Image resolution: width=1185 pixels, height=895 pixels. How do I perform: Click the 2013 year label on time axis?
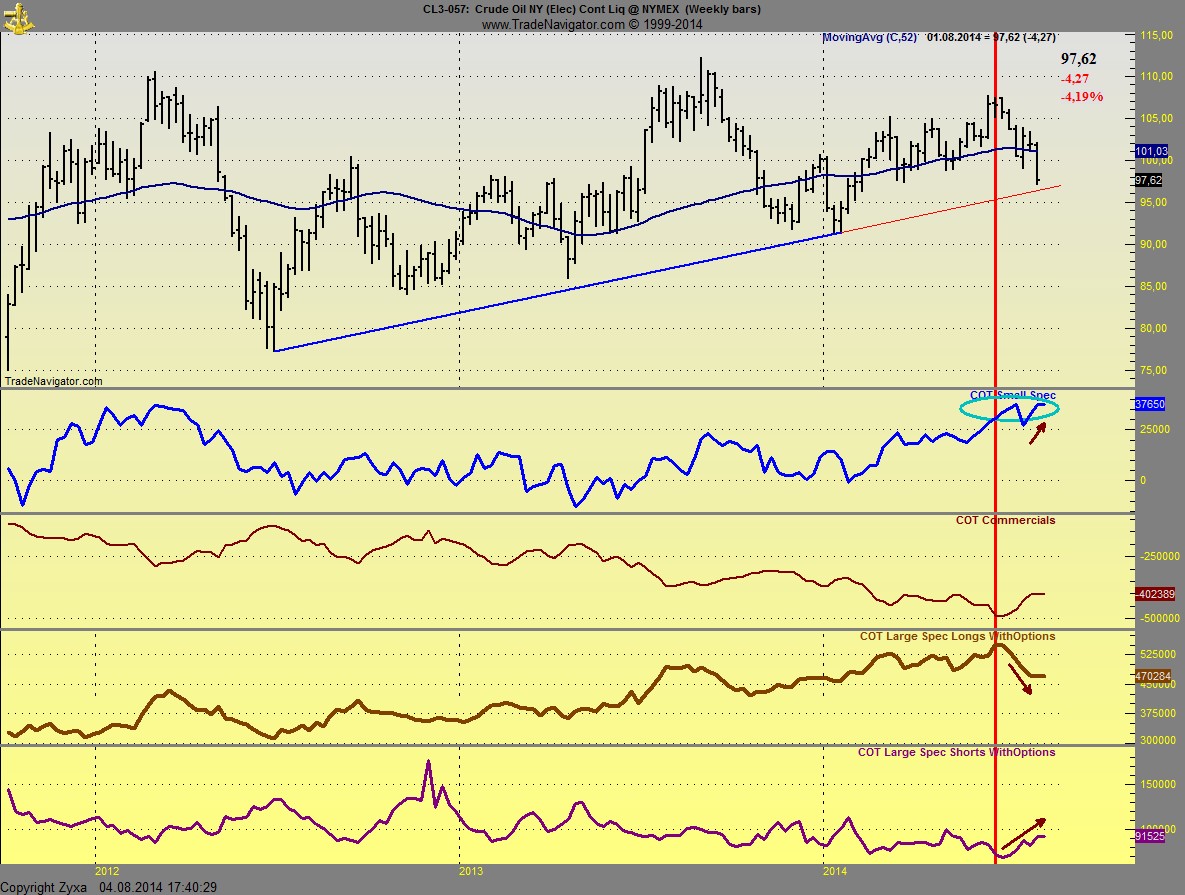[458, 872]
